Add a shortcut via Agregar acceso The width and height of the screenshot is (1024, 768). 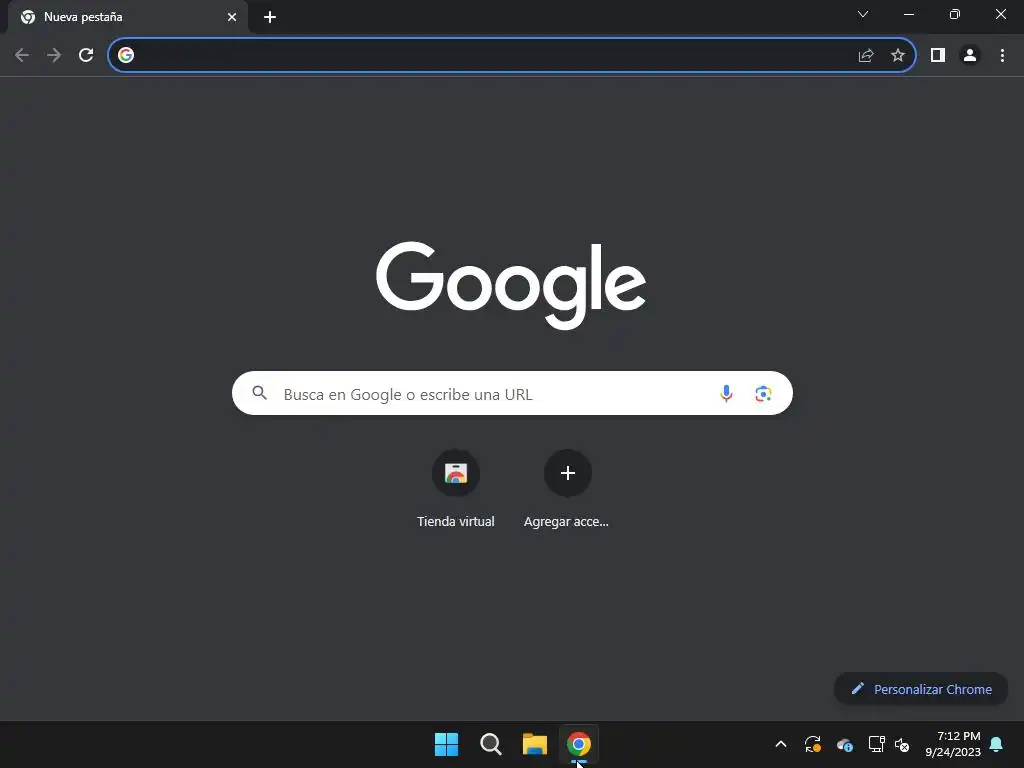click(567, 488)
